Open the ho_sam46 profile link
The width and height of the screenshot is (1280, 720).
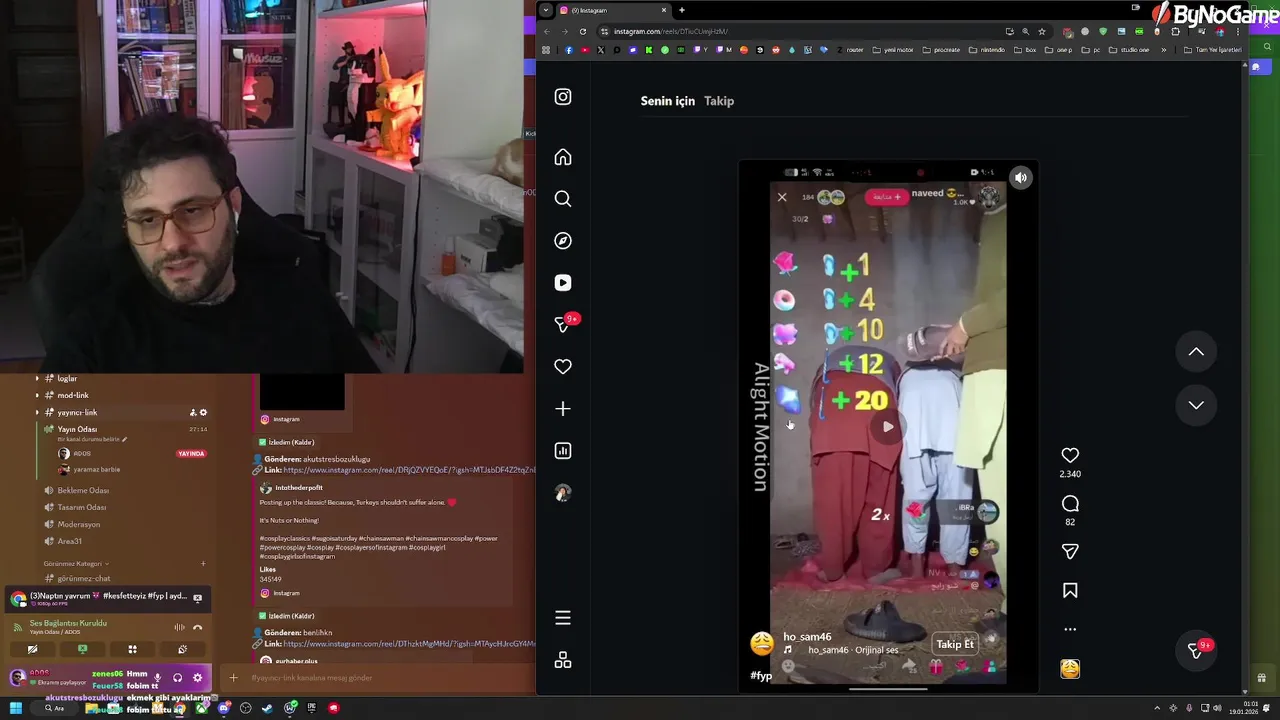coord(807,637)
